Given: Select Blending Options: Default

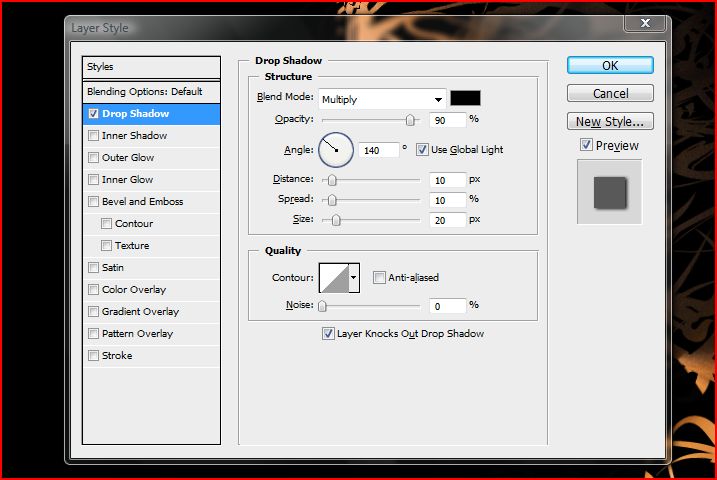Looking at the screenshot, I should pos(150,91).
